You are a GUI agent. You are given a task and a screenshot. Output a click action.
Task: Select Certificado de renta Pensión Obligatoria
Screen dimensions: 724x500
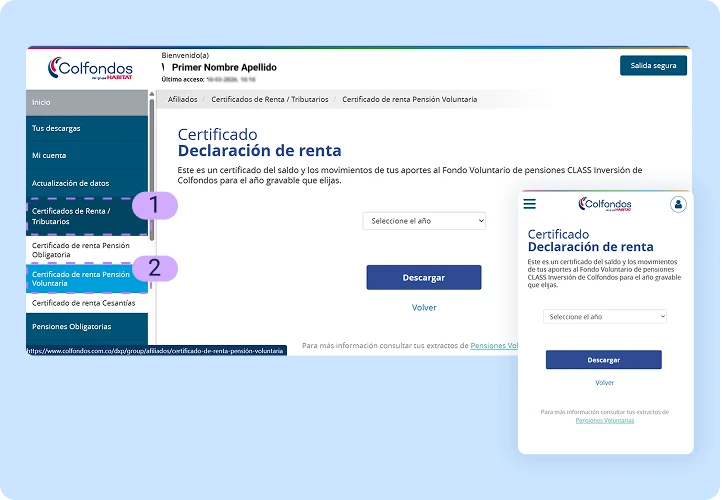tap(87, 250)
